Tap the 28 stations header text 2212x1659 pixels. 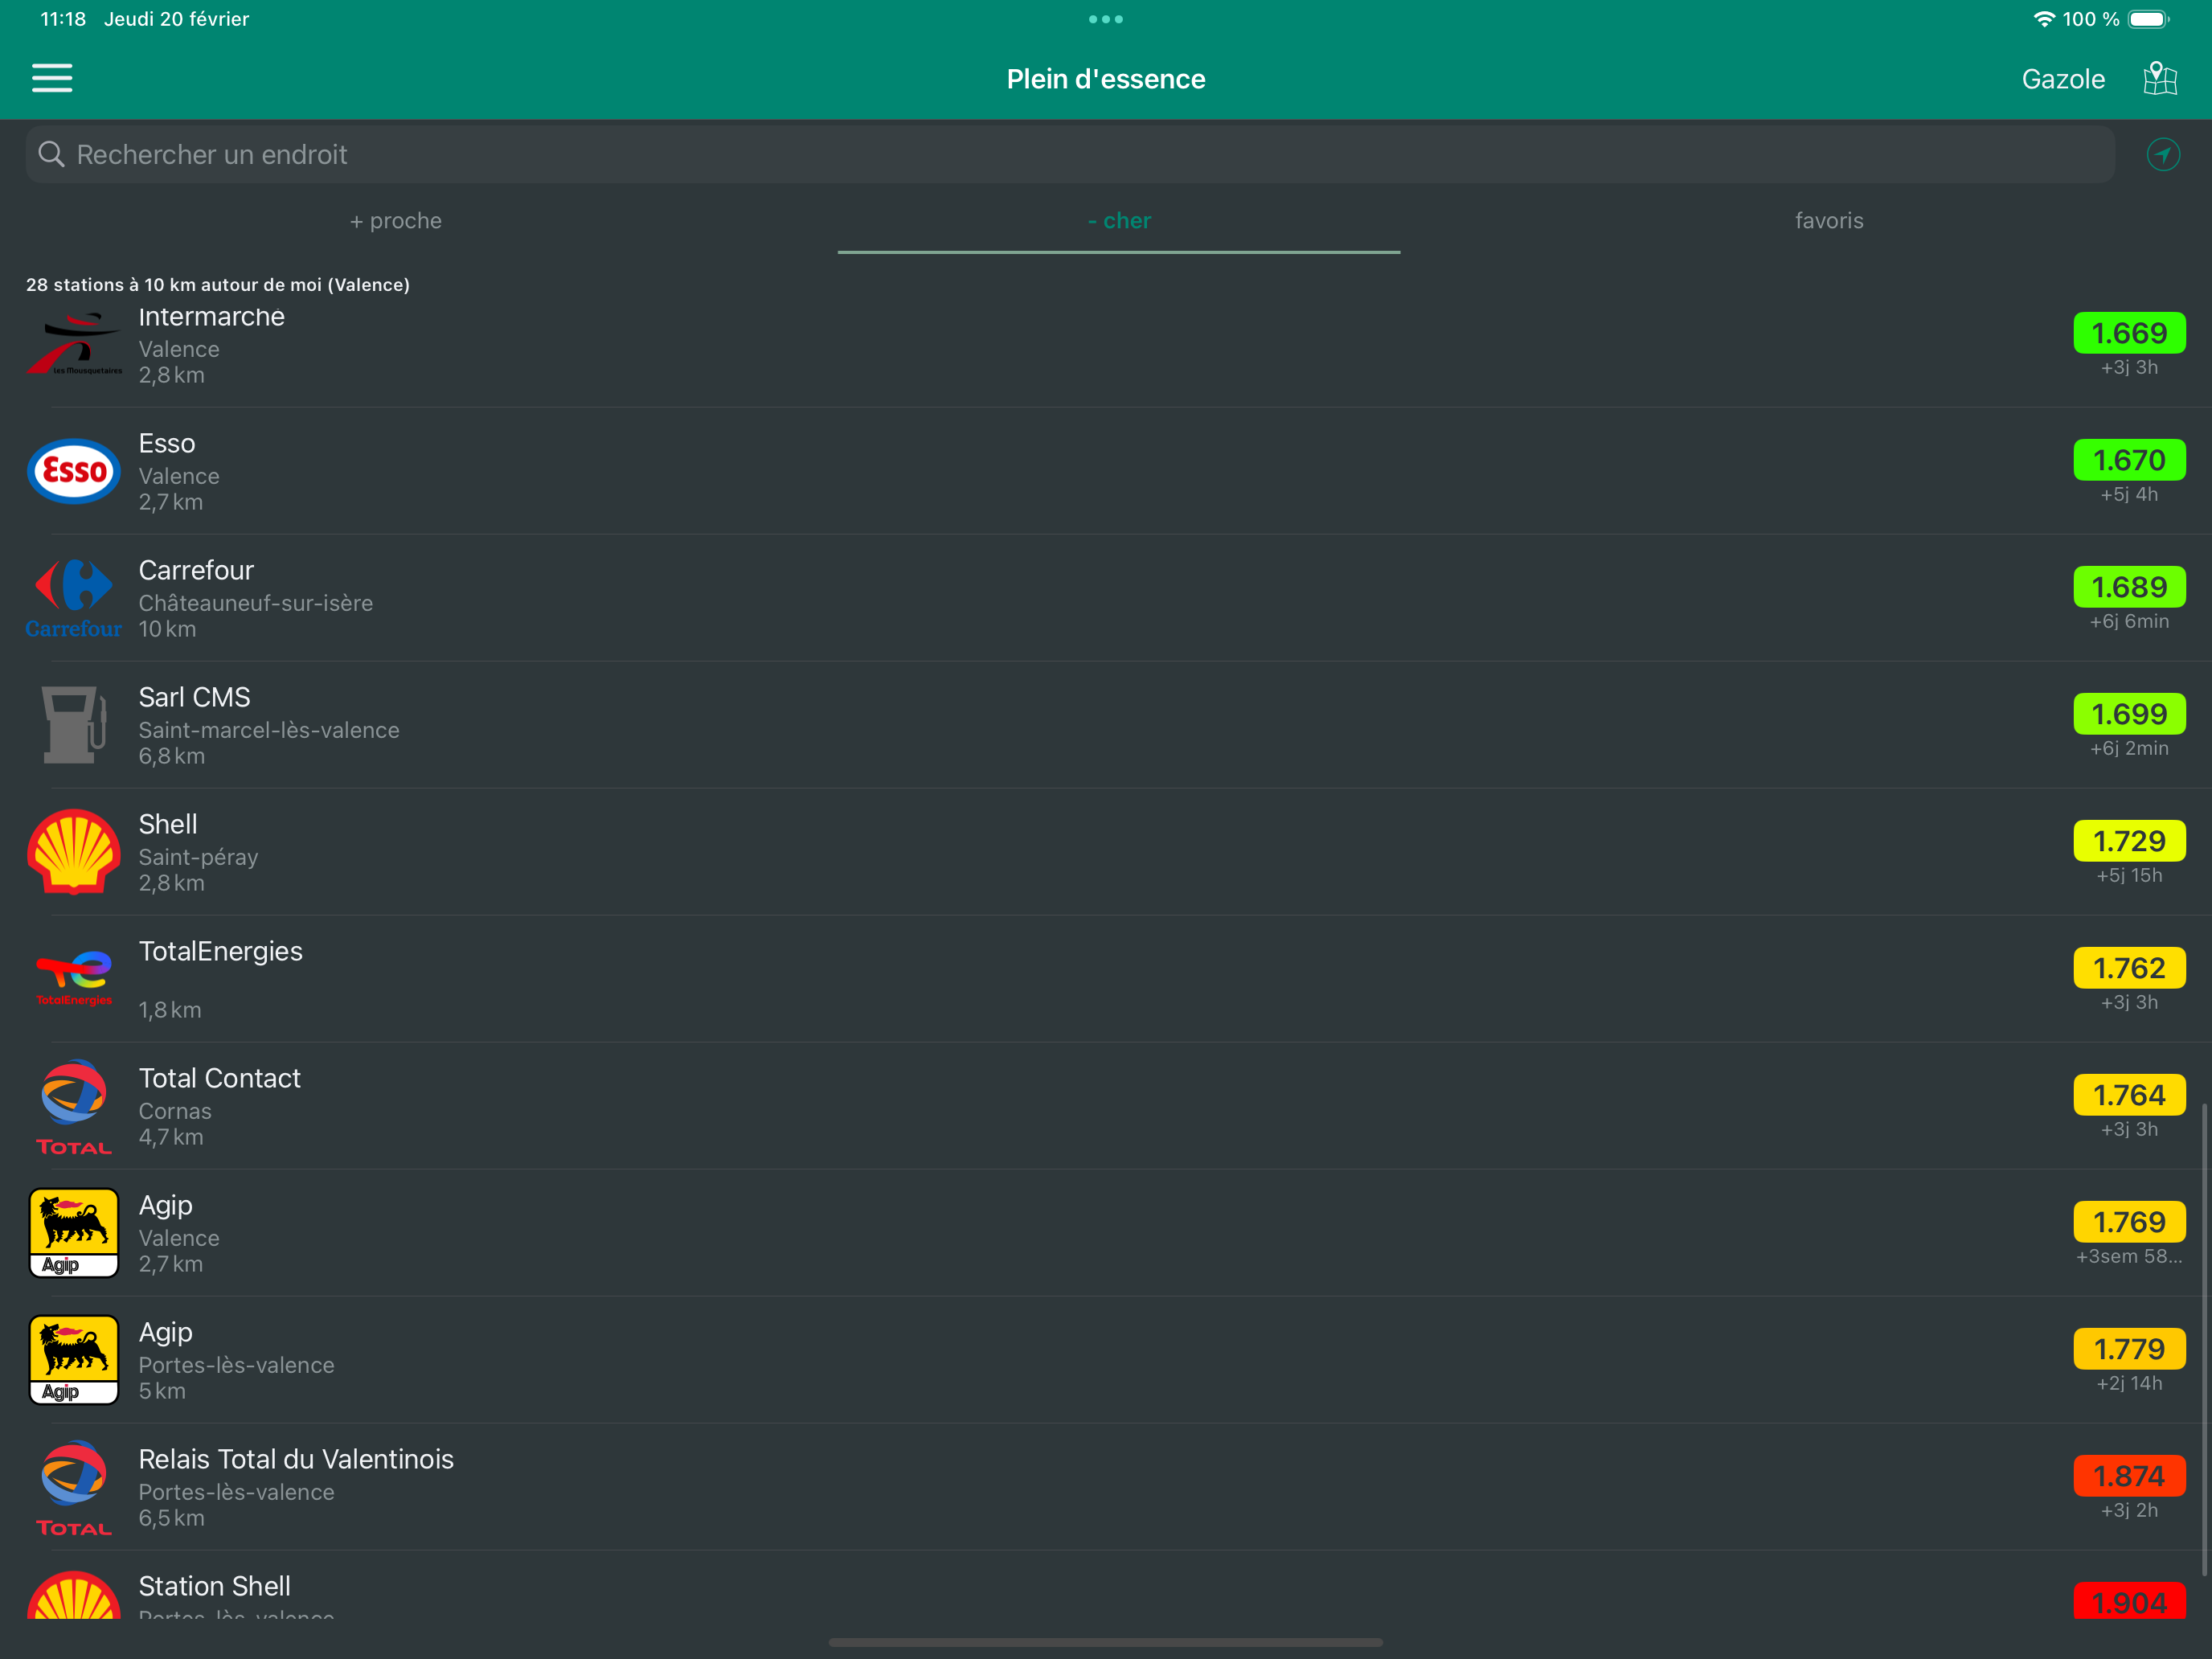click(x=218, y=285)
